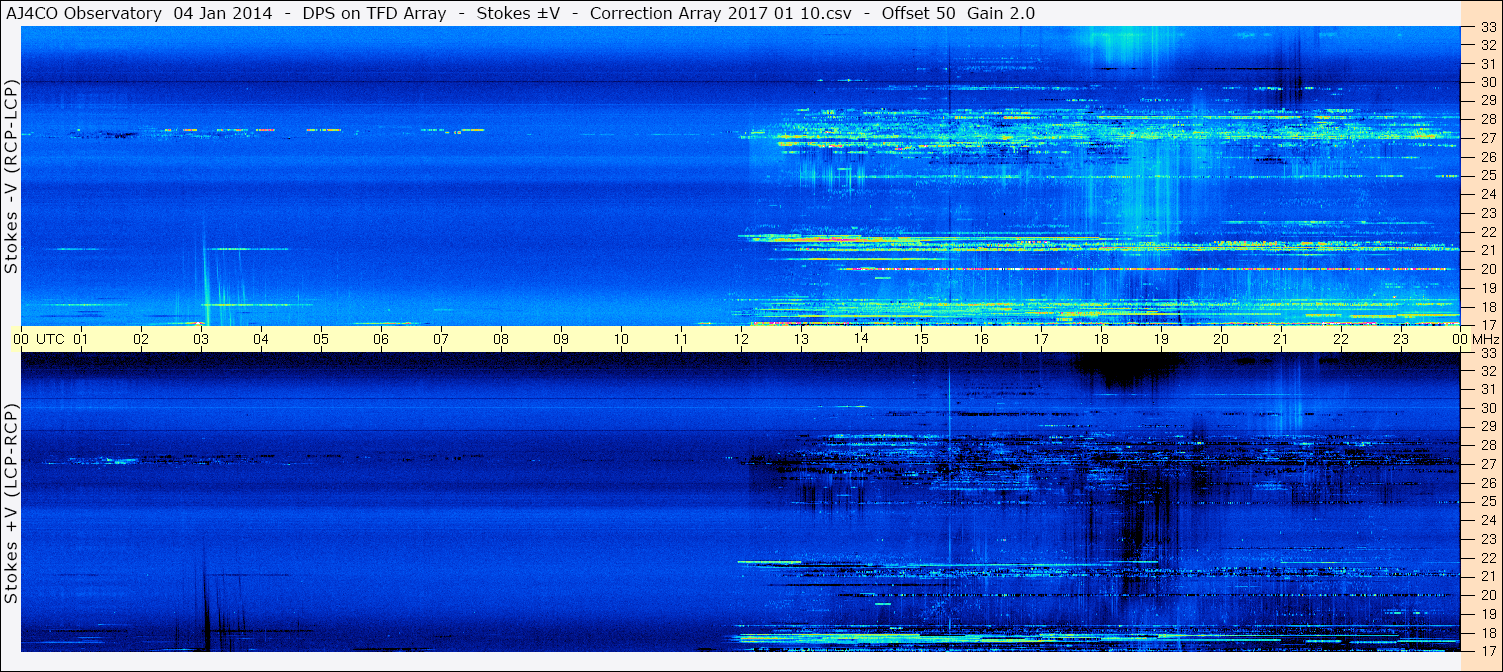Screen dimensions: 1503x672
Task: Click the Stokes -V (RCP-LCP) spectrogram panel
Action: pos(741,176)
